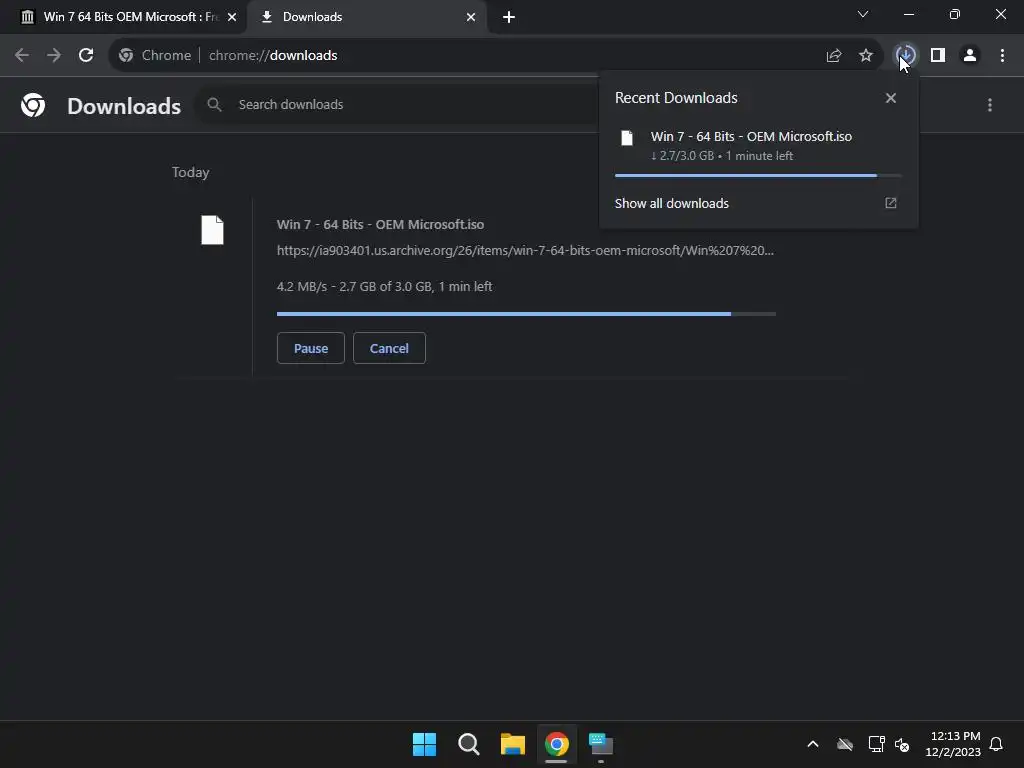This screenshot has width=1024, height=768.
Task: Click the Win 7 ISO file name on page
Action: (x=380, y=225)
